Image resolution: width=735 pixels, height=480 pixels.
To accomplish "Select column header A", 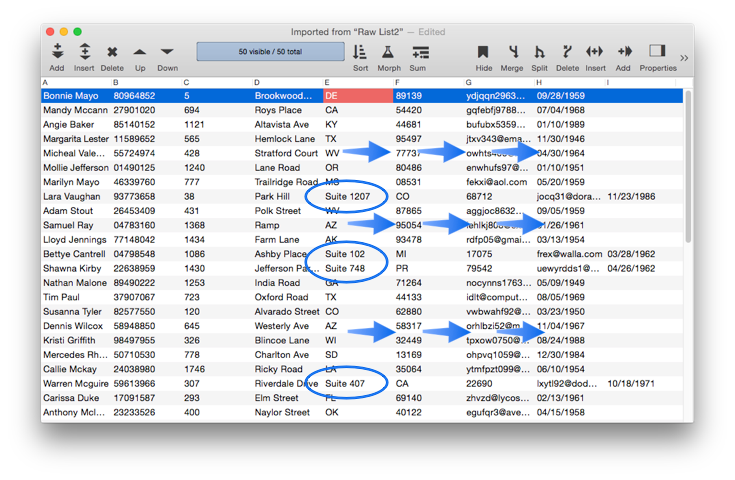I will coord(76,82).
